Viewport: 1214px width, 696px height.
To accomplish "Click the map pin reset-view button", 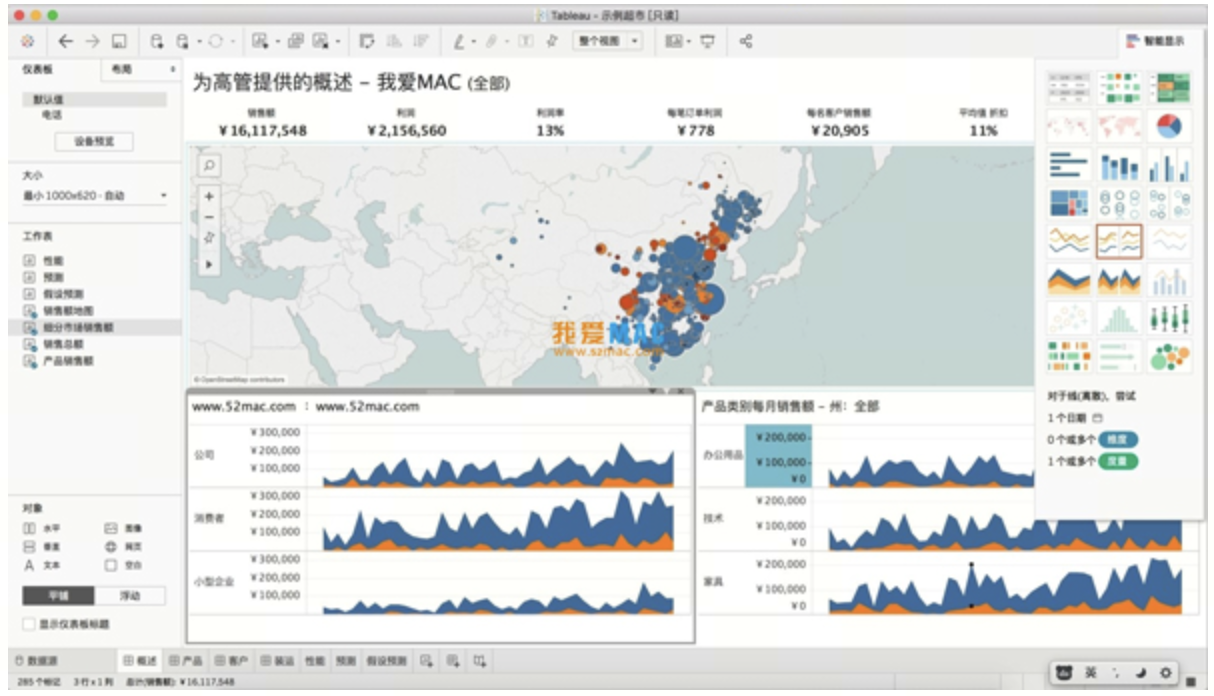I will coord(209,238).
